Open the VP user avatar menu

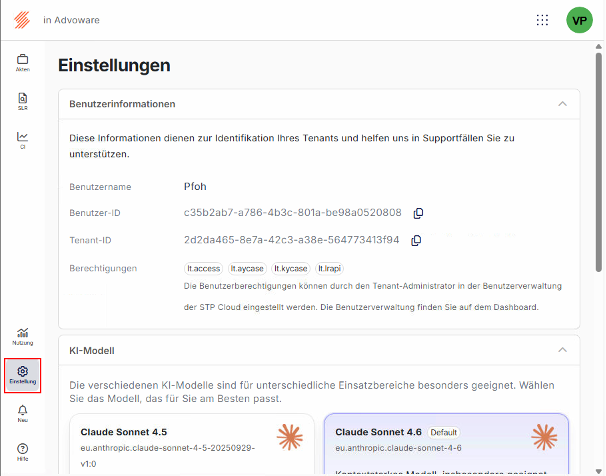(x=579, y=20)
